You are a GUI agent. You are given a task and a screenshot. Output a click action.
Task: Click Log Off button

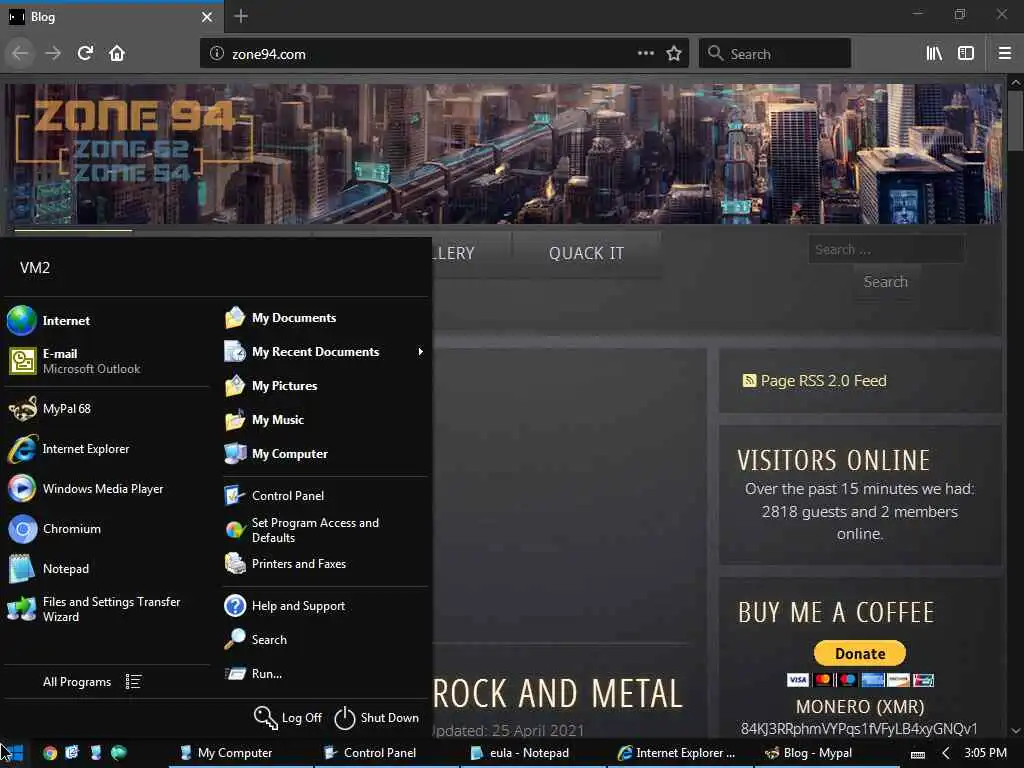[x=288, y=718]
